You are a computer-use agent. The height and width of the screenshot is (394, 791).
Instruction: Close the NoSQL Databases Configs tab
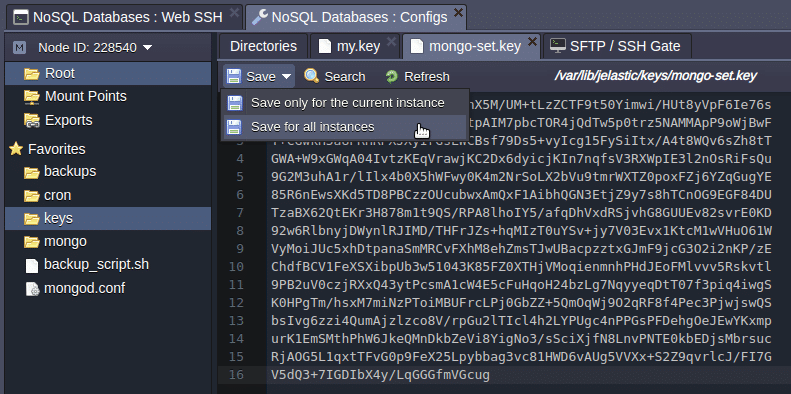point(458,12)
